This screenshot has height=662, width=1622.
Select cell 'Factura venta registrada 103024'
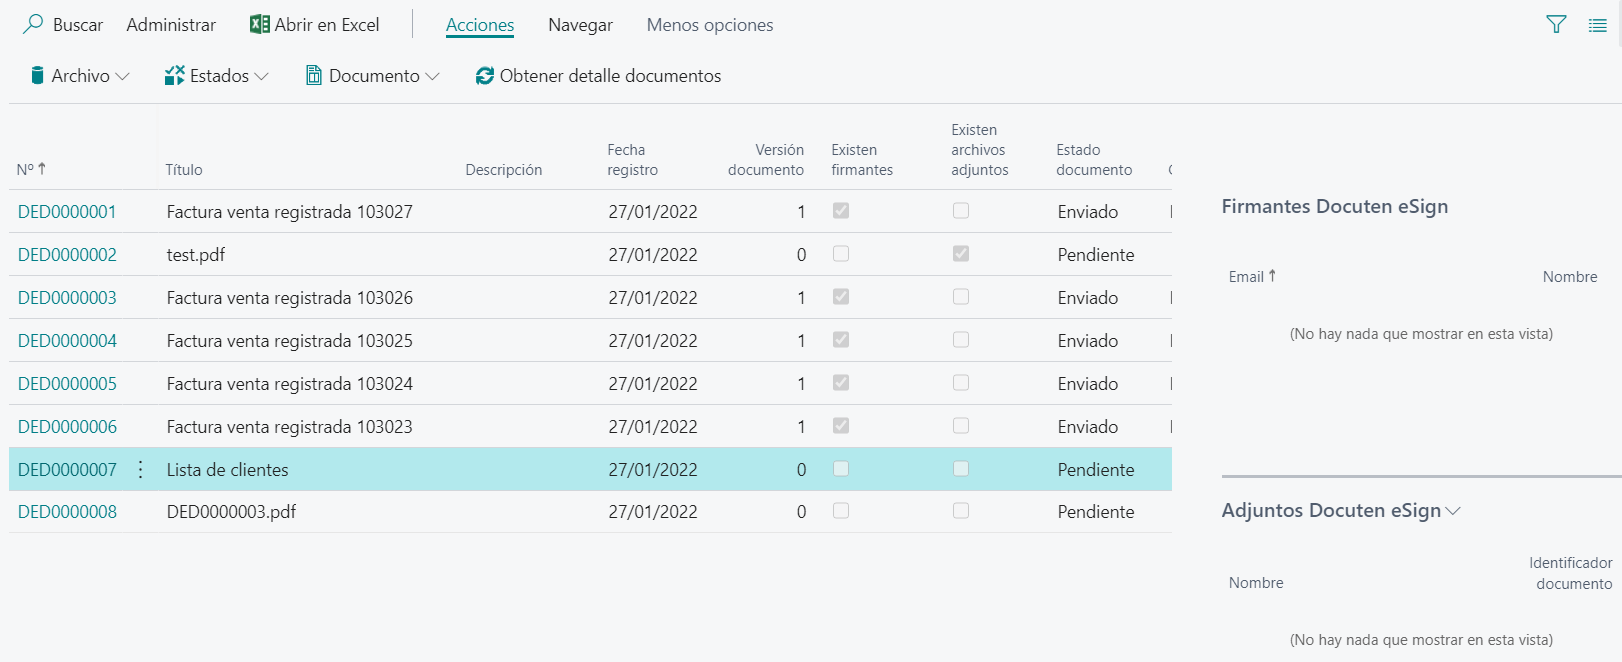point(290,384)
